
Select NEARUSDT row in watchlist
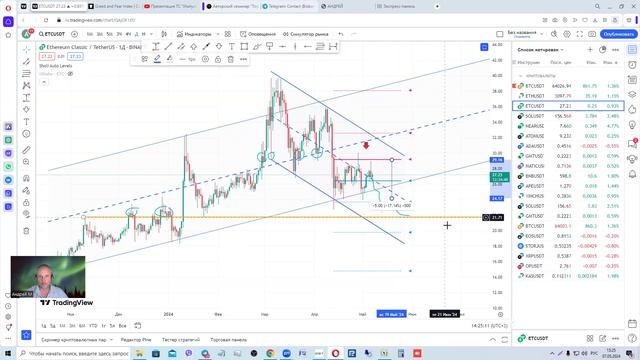(568, 126)
